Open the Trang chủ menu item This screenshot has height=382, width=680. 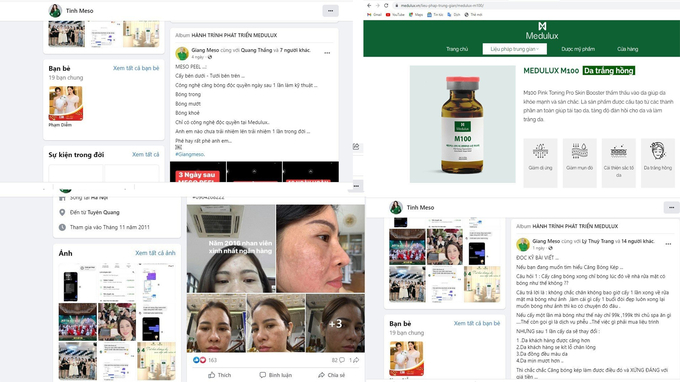pos(457,49)
